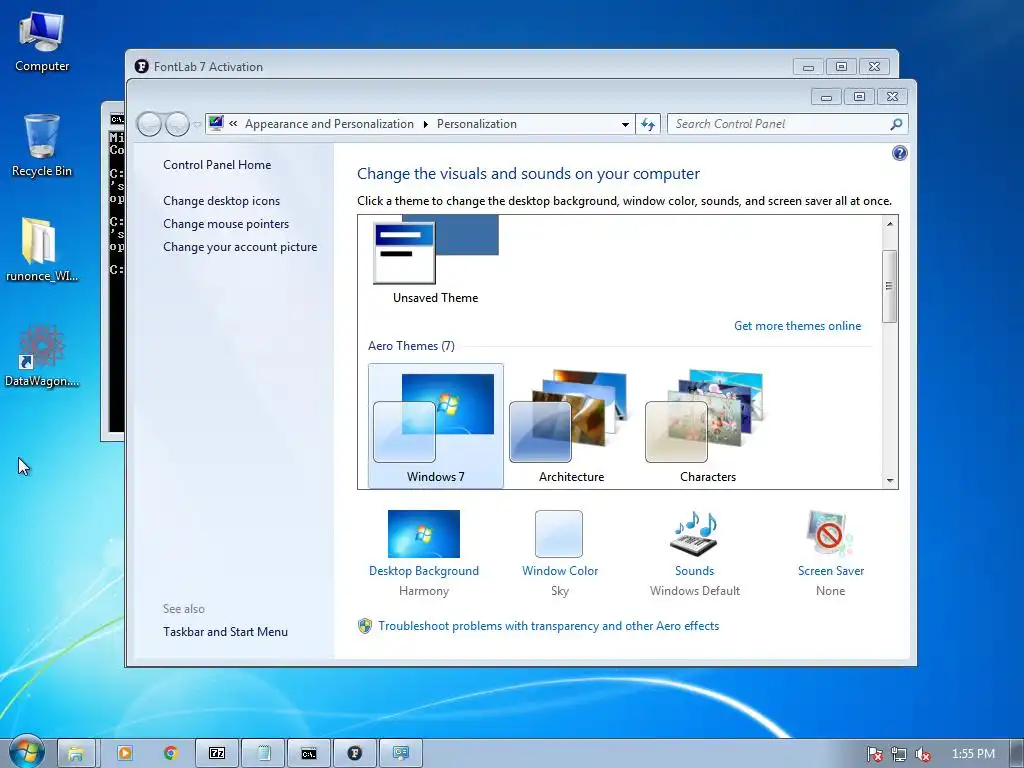Open the Computer desktop icon
The image size is (1024, 768).
(42, 41)
